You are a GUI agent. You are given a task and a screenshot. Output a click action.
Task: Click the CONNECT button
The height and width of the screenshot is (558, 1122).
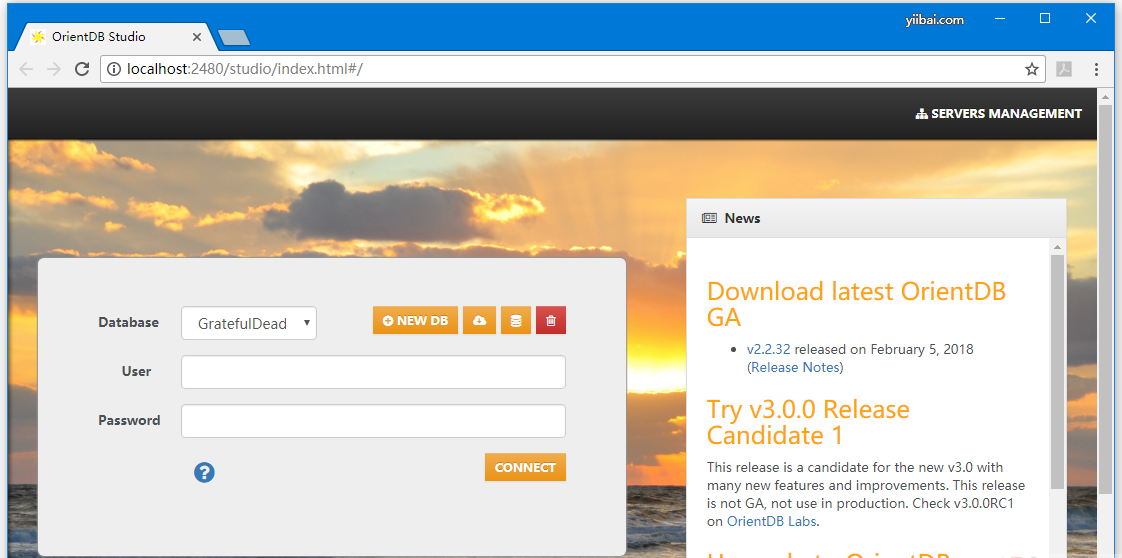(525, 467)
